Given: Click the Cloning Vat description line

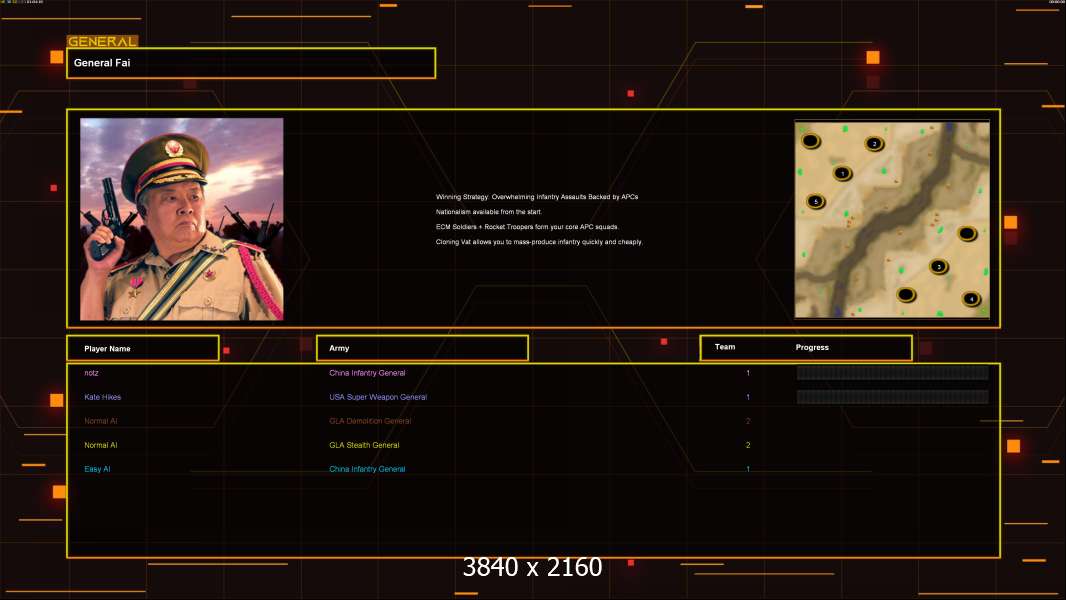Looking at the screenshot, I should pyautogui.click(x=539, y=242).
